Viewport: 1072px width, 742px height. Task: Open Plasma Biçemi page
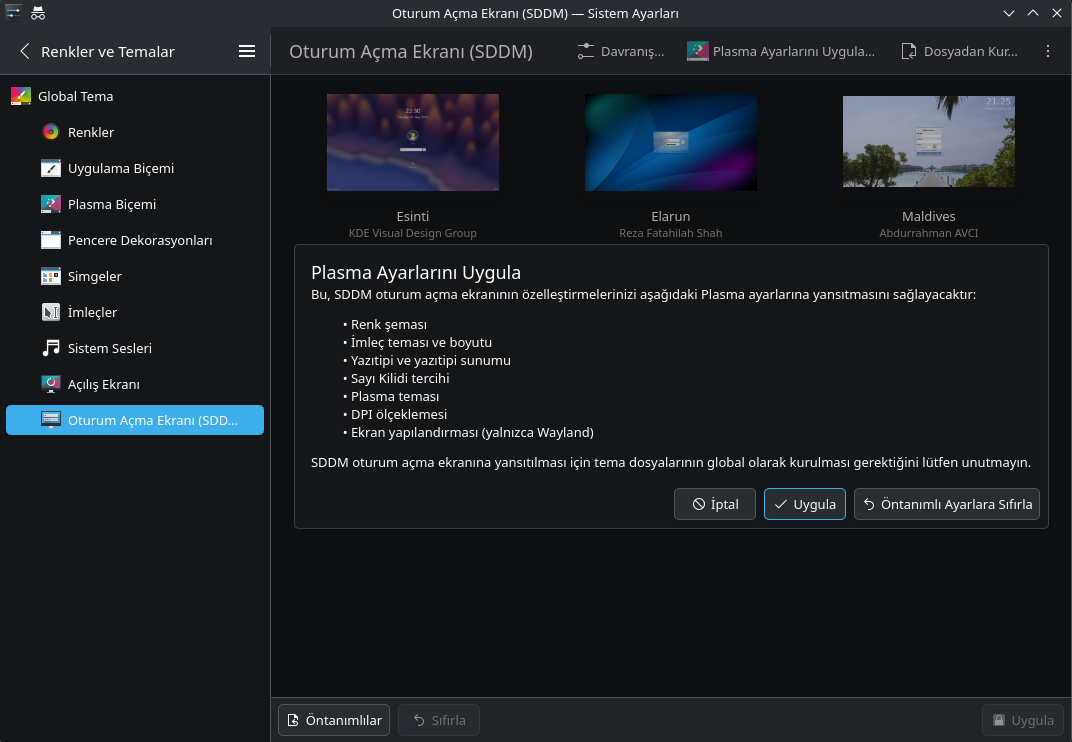click(135, 204)
